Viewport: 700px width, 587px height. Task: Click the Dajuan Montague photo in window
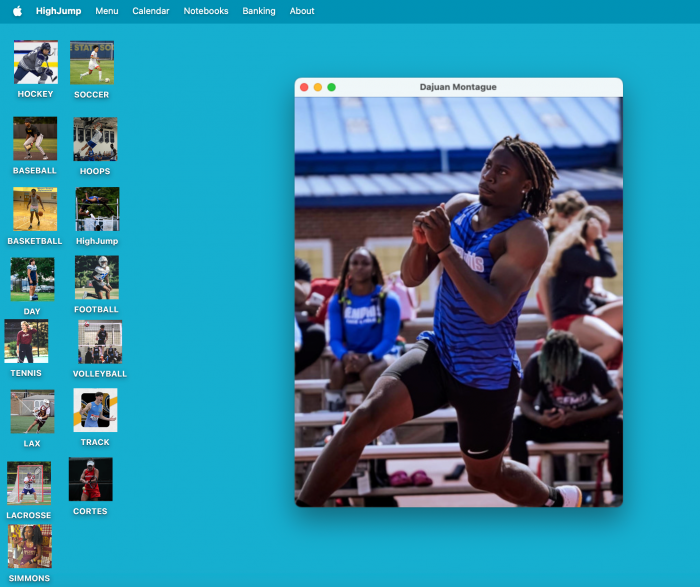[x=458, y=301]
